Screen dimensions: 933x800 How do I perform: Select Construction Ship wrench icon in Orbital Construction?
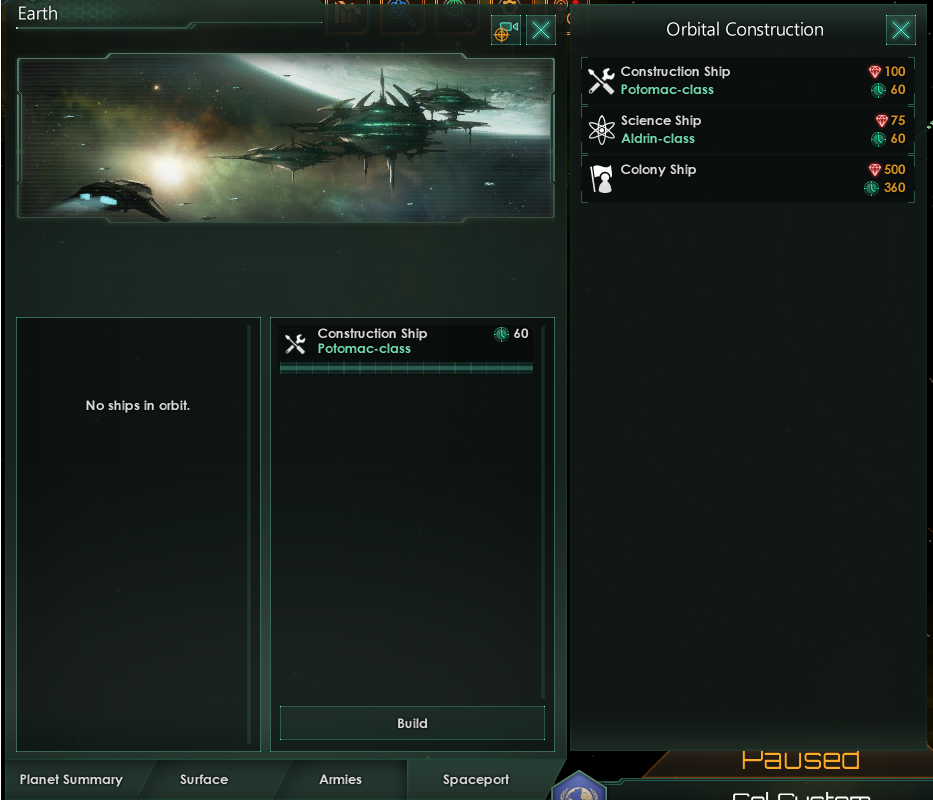[601, 81]
